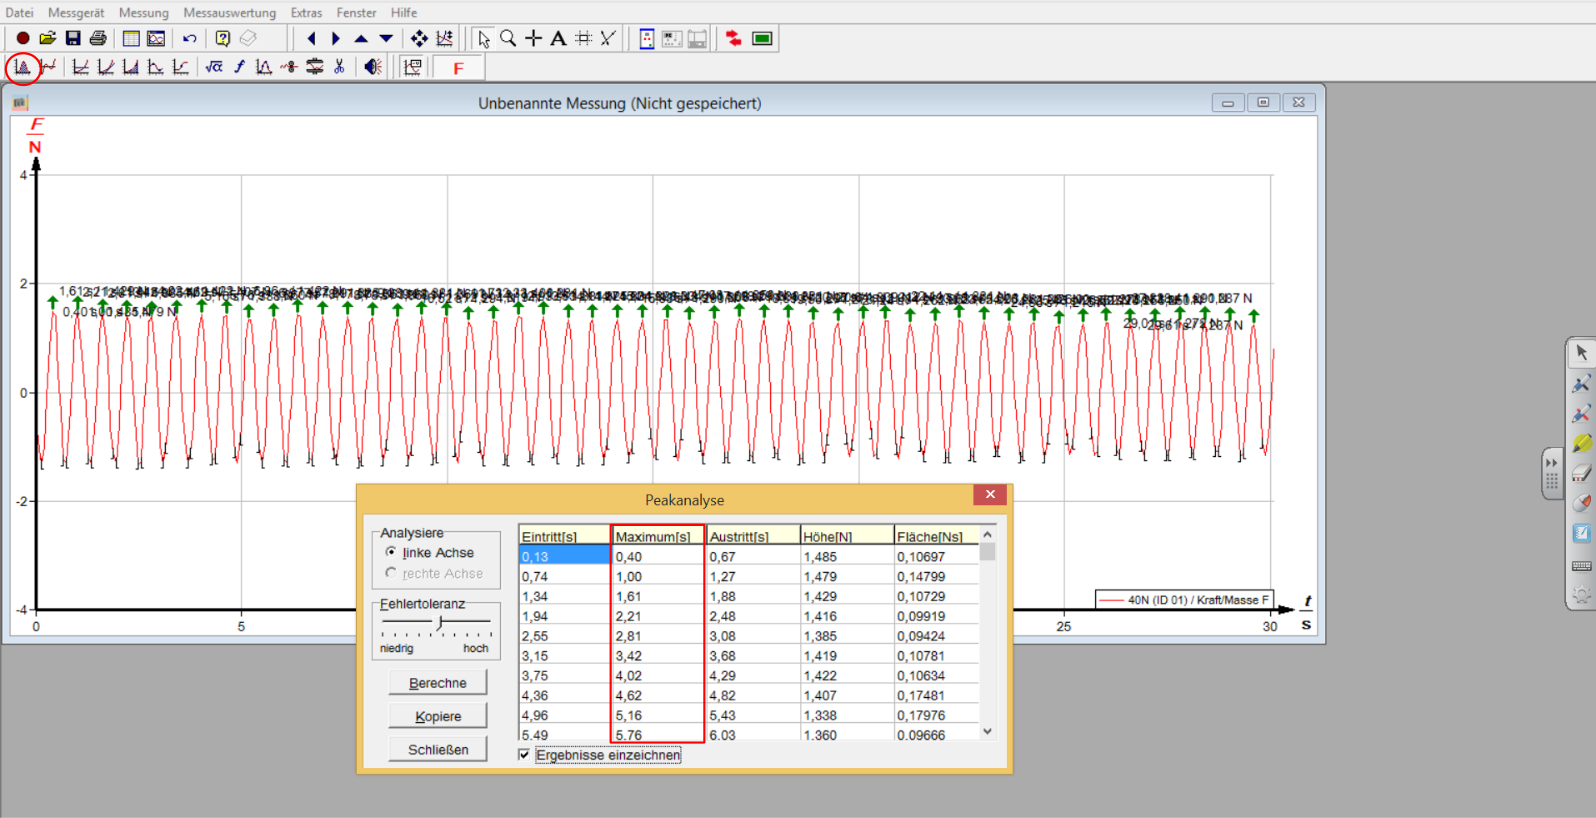Click the Fehlertoleranz slider handle
Viewport: 1596px width, 818px height.
[x=439, y=623]
